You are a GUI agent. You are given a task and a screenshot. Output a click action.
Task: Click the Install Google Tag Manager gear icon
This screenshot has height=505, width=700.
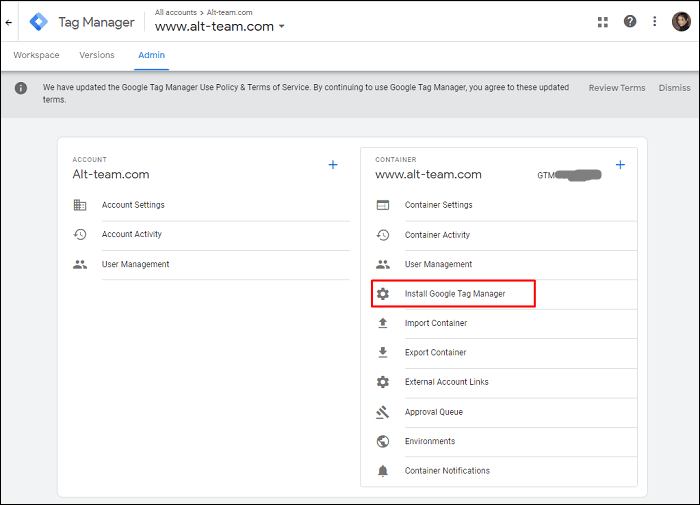pyautogui.click(x=383, y=294)
